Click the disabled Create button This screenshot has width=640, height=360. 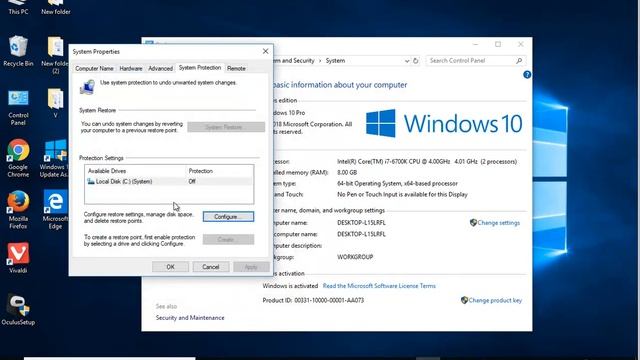pyautogui.click(x=228, y=240)
